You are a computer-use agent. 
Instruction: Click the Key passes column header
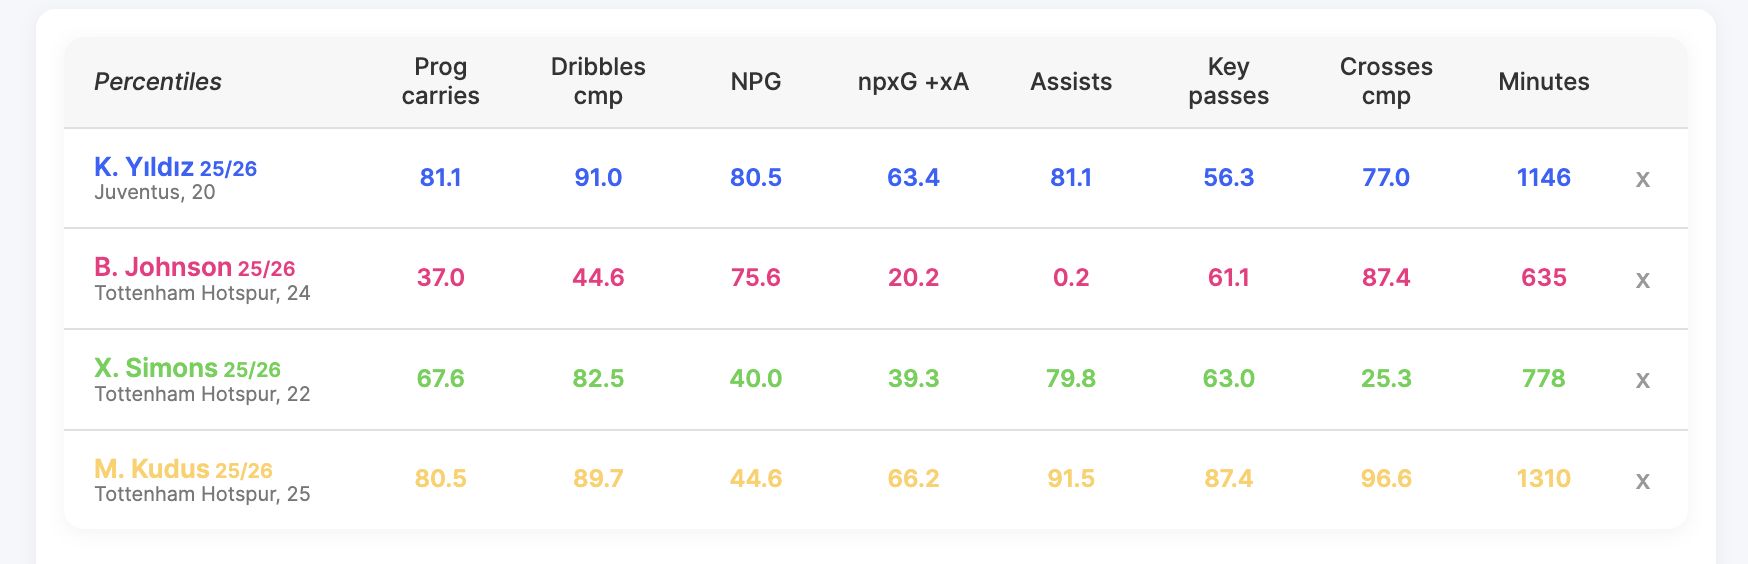[1228, 82]
